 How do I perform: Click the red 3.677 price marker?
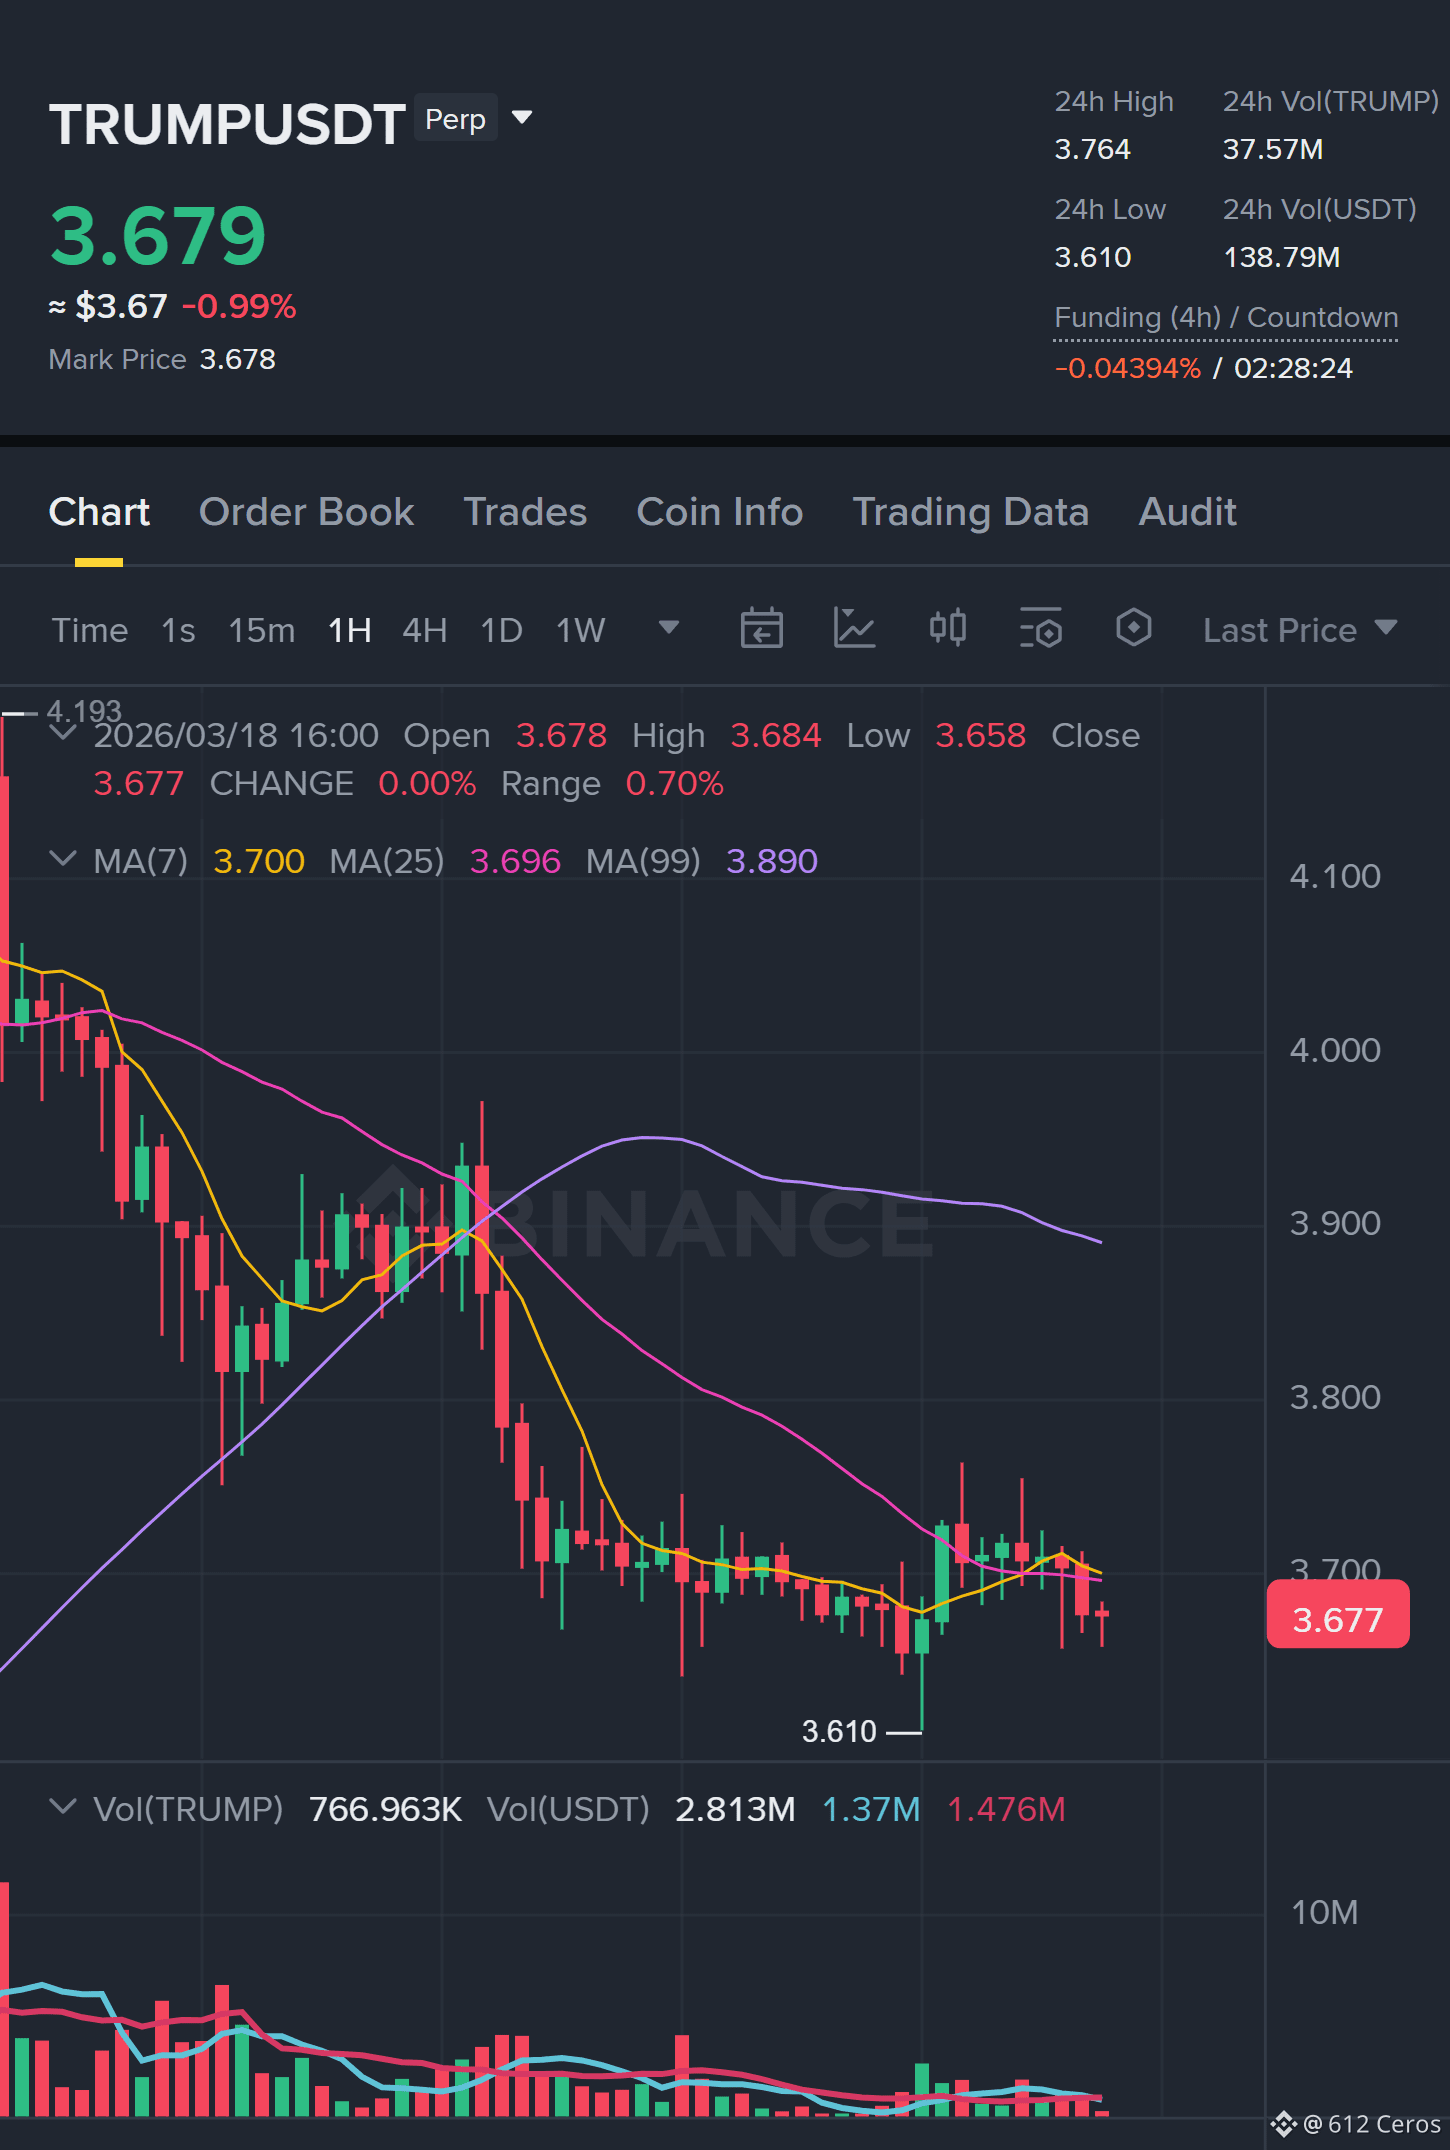tap(1338, 1614)
